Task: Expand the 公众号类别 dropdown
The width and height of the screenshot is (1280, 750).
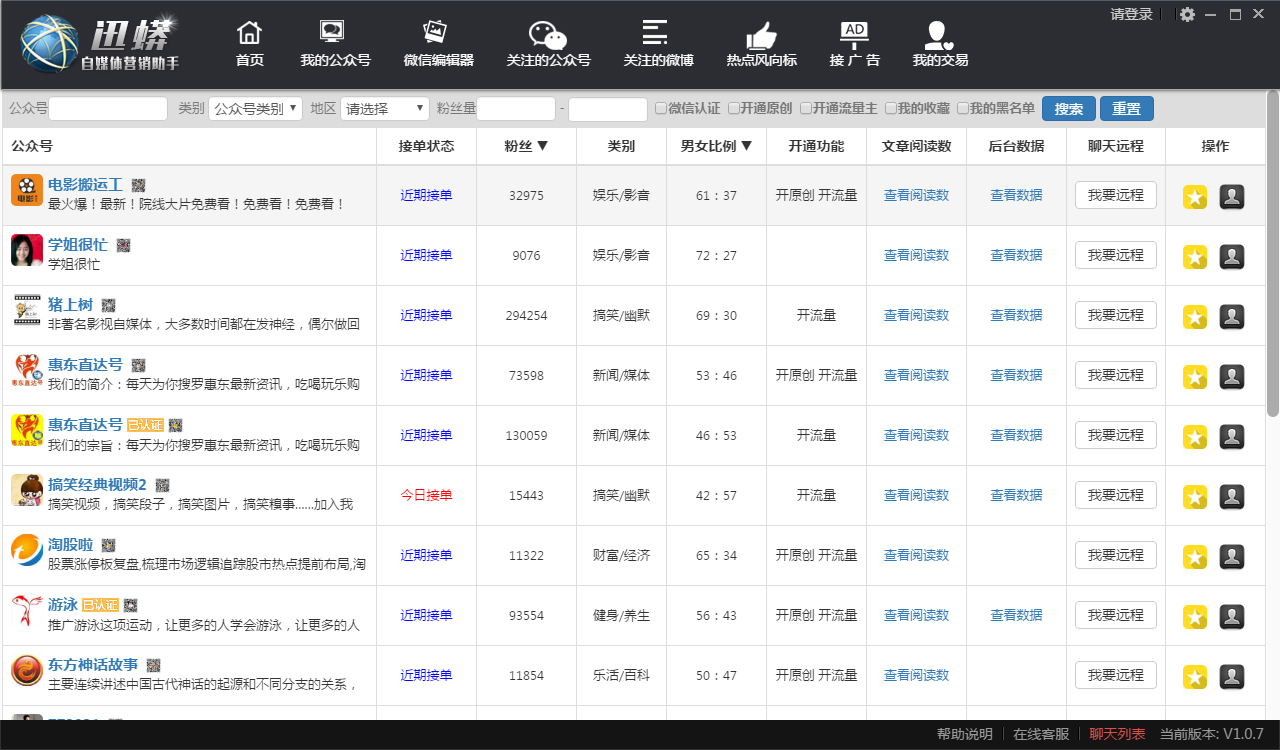Action: click(255, 109)
